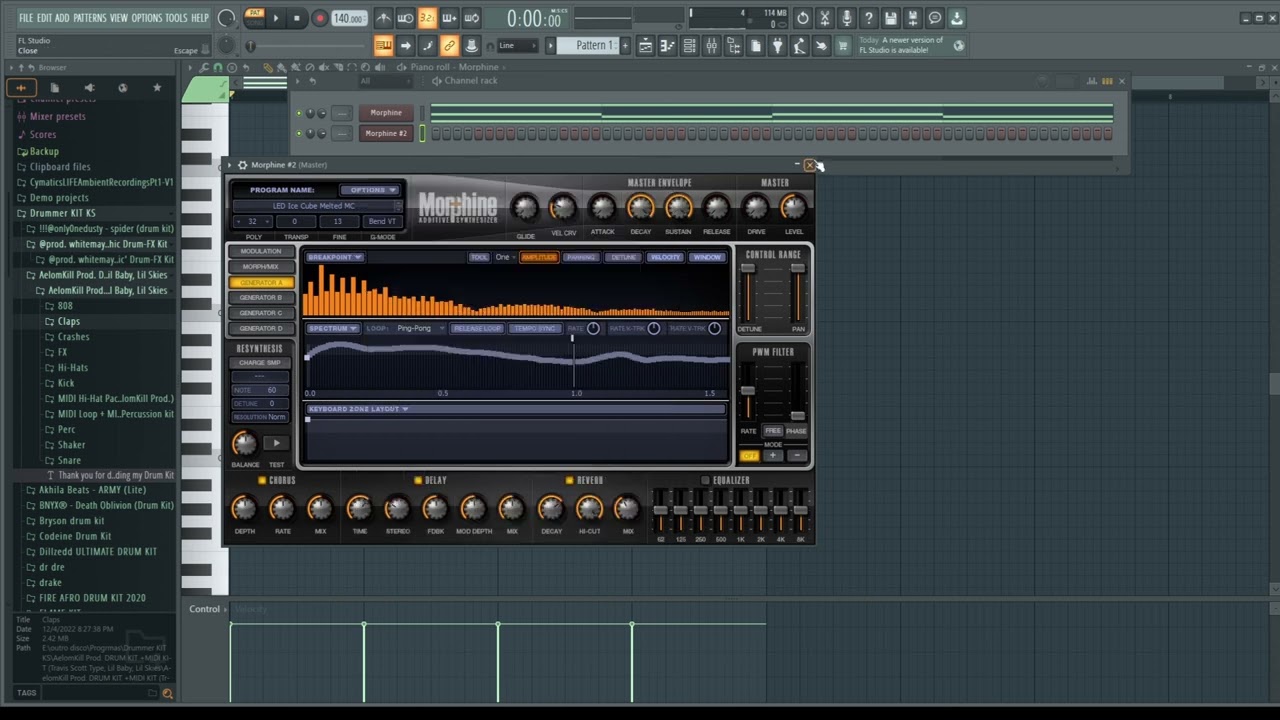Click the tempo 140.000 field

[348, 18]
